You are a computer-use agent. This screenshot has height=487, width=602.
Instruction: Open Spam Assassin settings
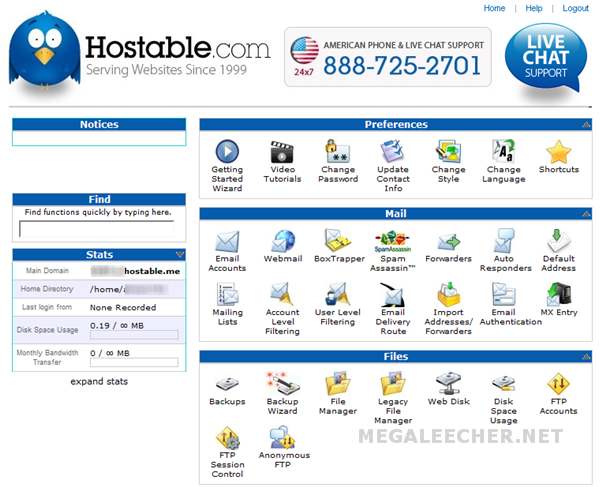392,251
